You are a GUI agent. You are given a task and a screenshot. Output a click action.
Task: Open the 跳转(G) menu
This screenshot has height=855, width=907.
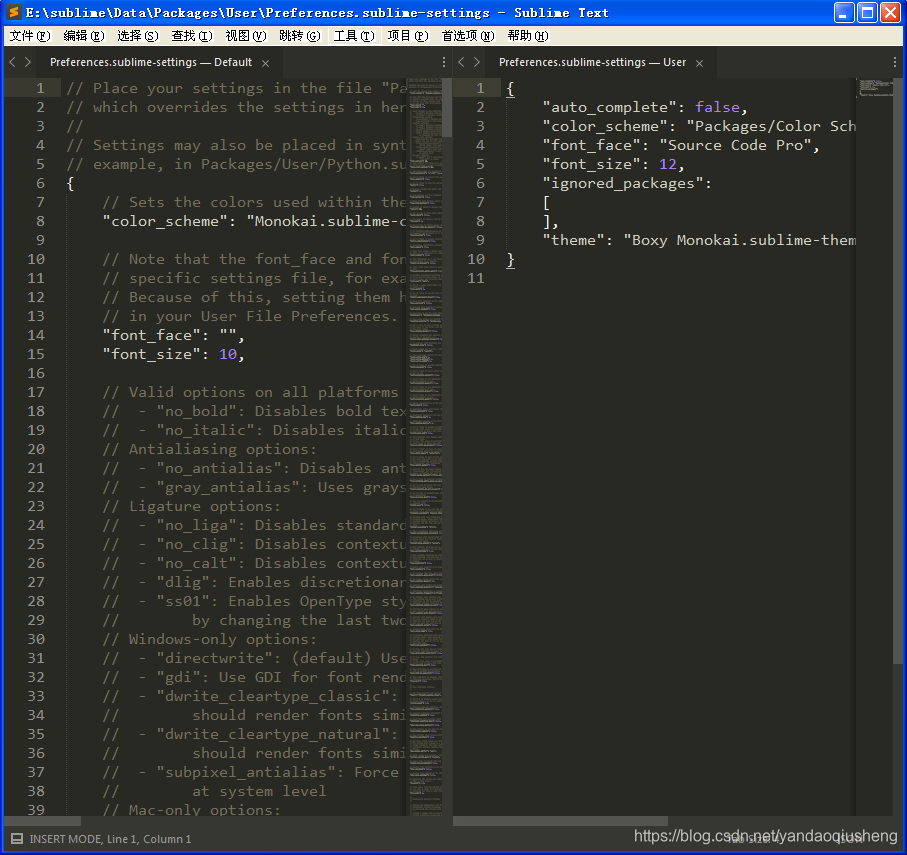pos(300,36)
